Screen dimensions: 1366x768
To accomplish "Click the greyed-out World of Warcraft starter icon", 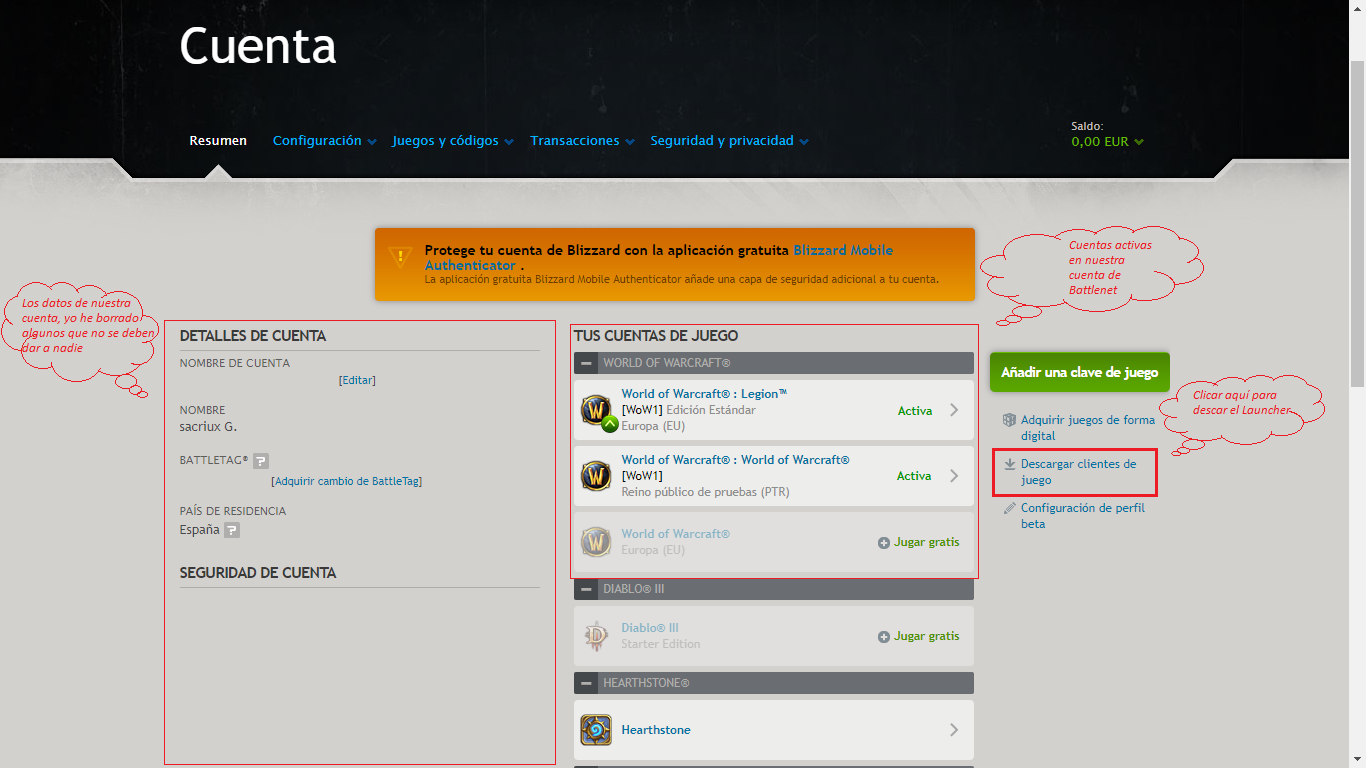I will tap(596, 542).
